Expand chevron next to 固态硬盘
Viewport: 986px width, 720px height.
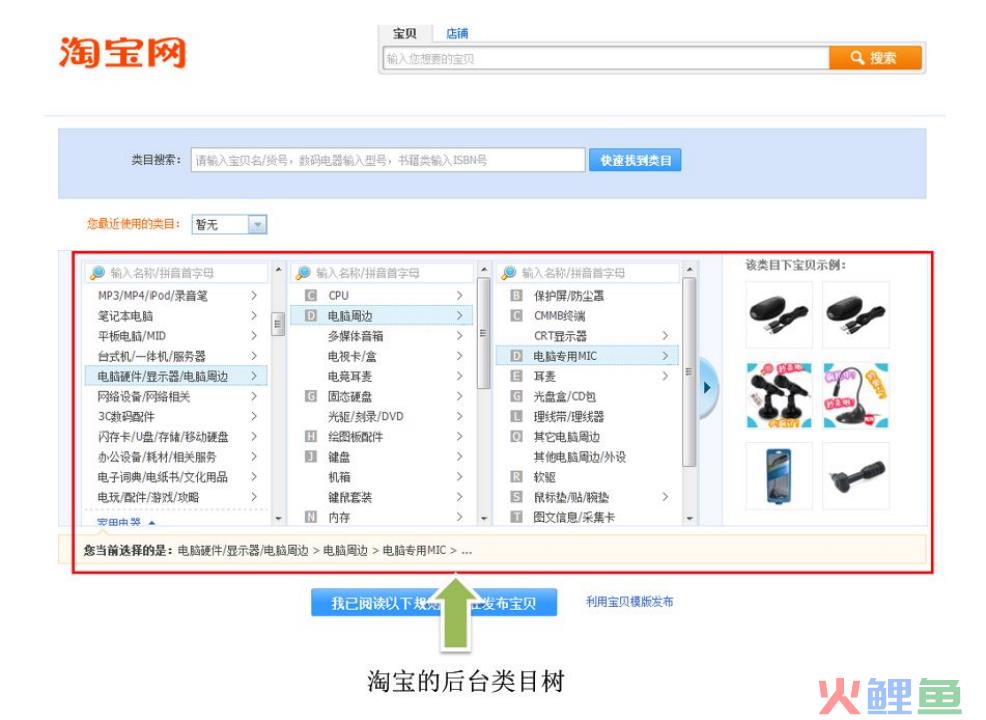[x=460, y=396]
